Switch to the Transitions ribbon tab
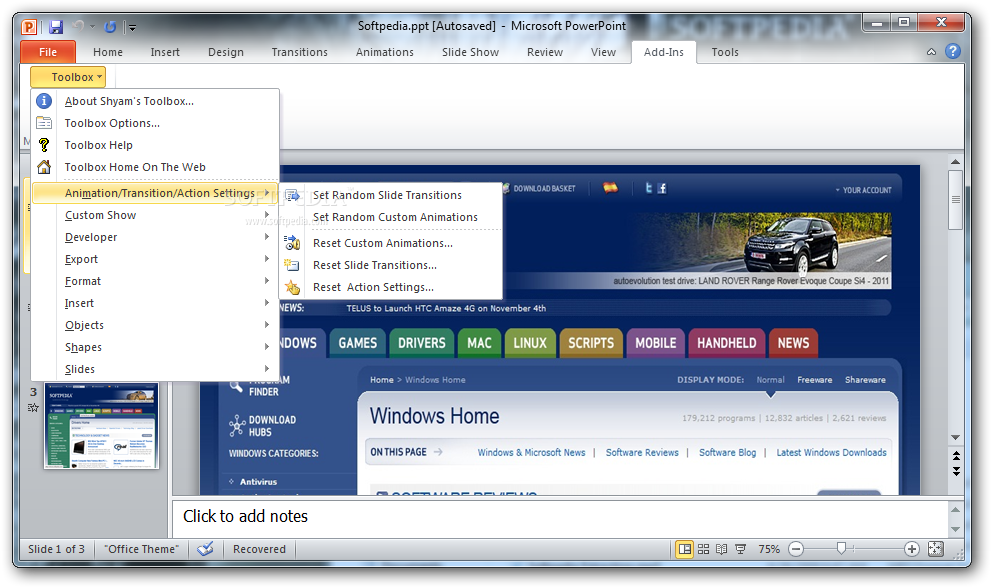 pos(299,52)
